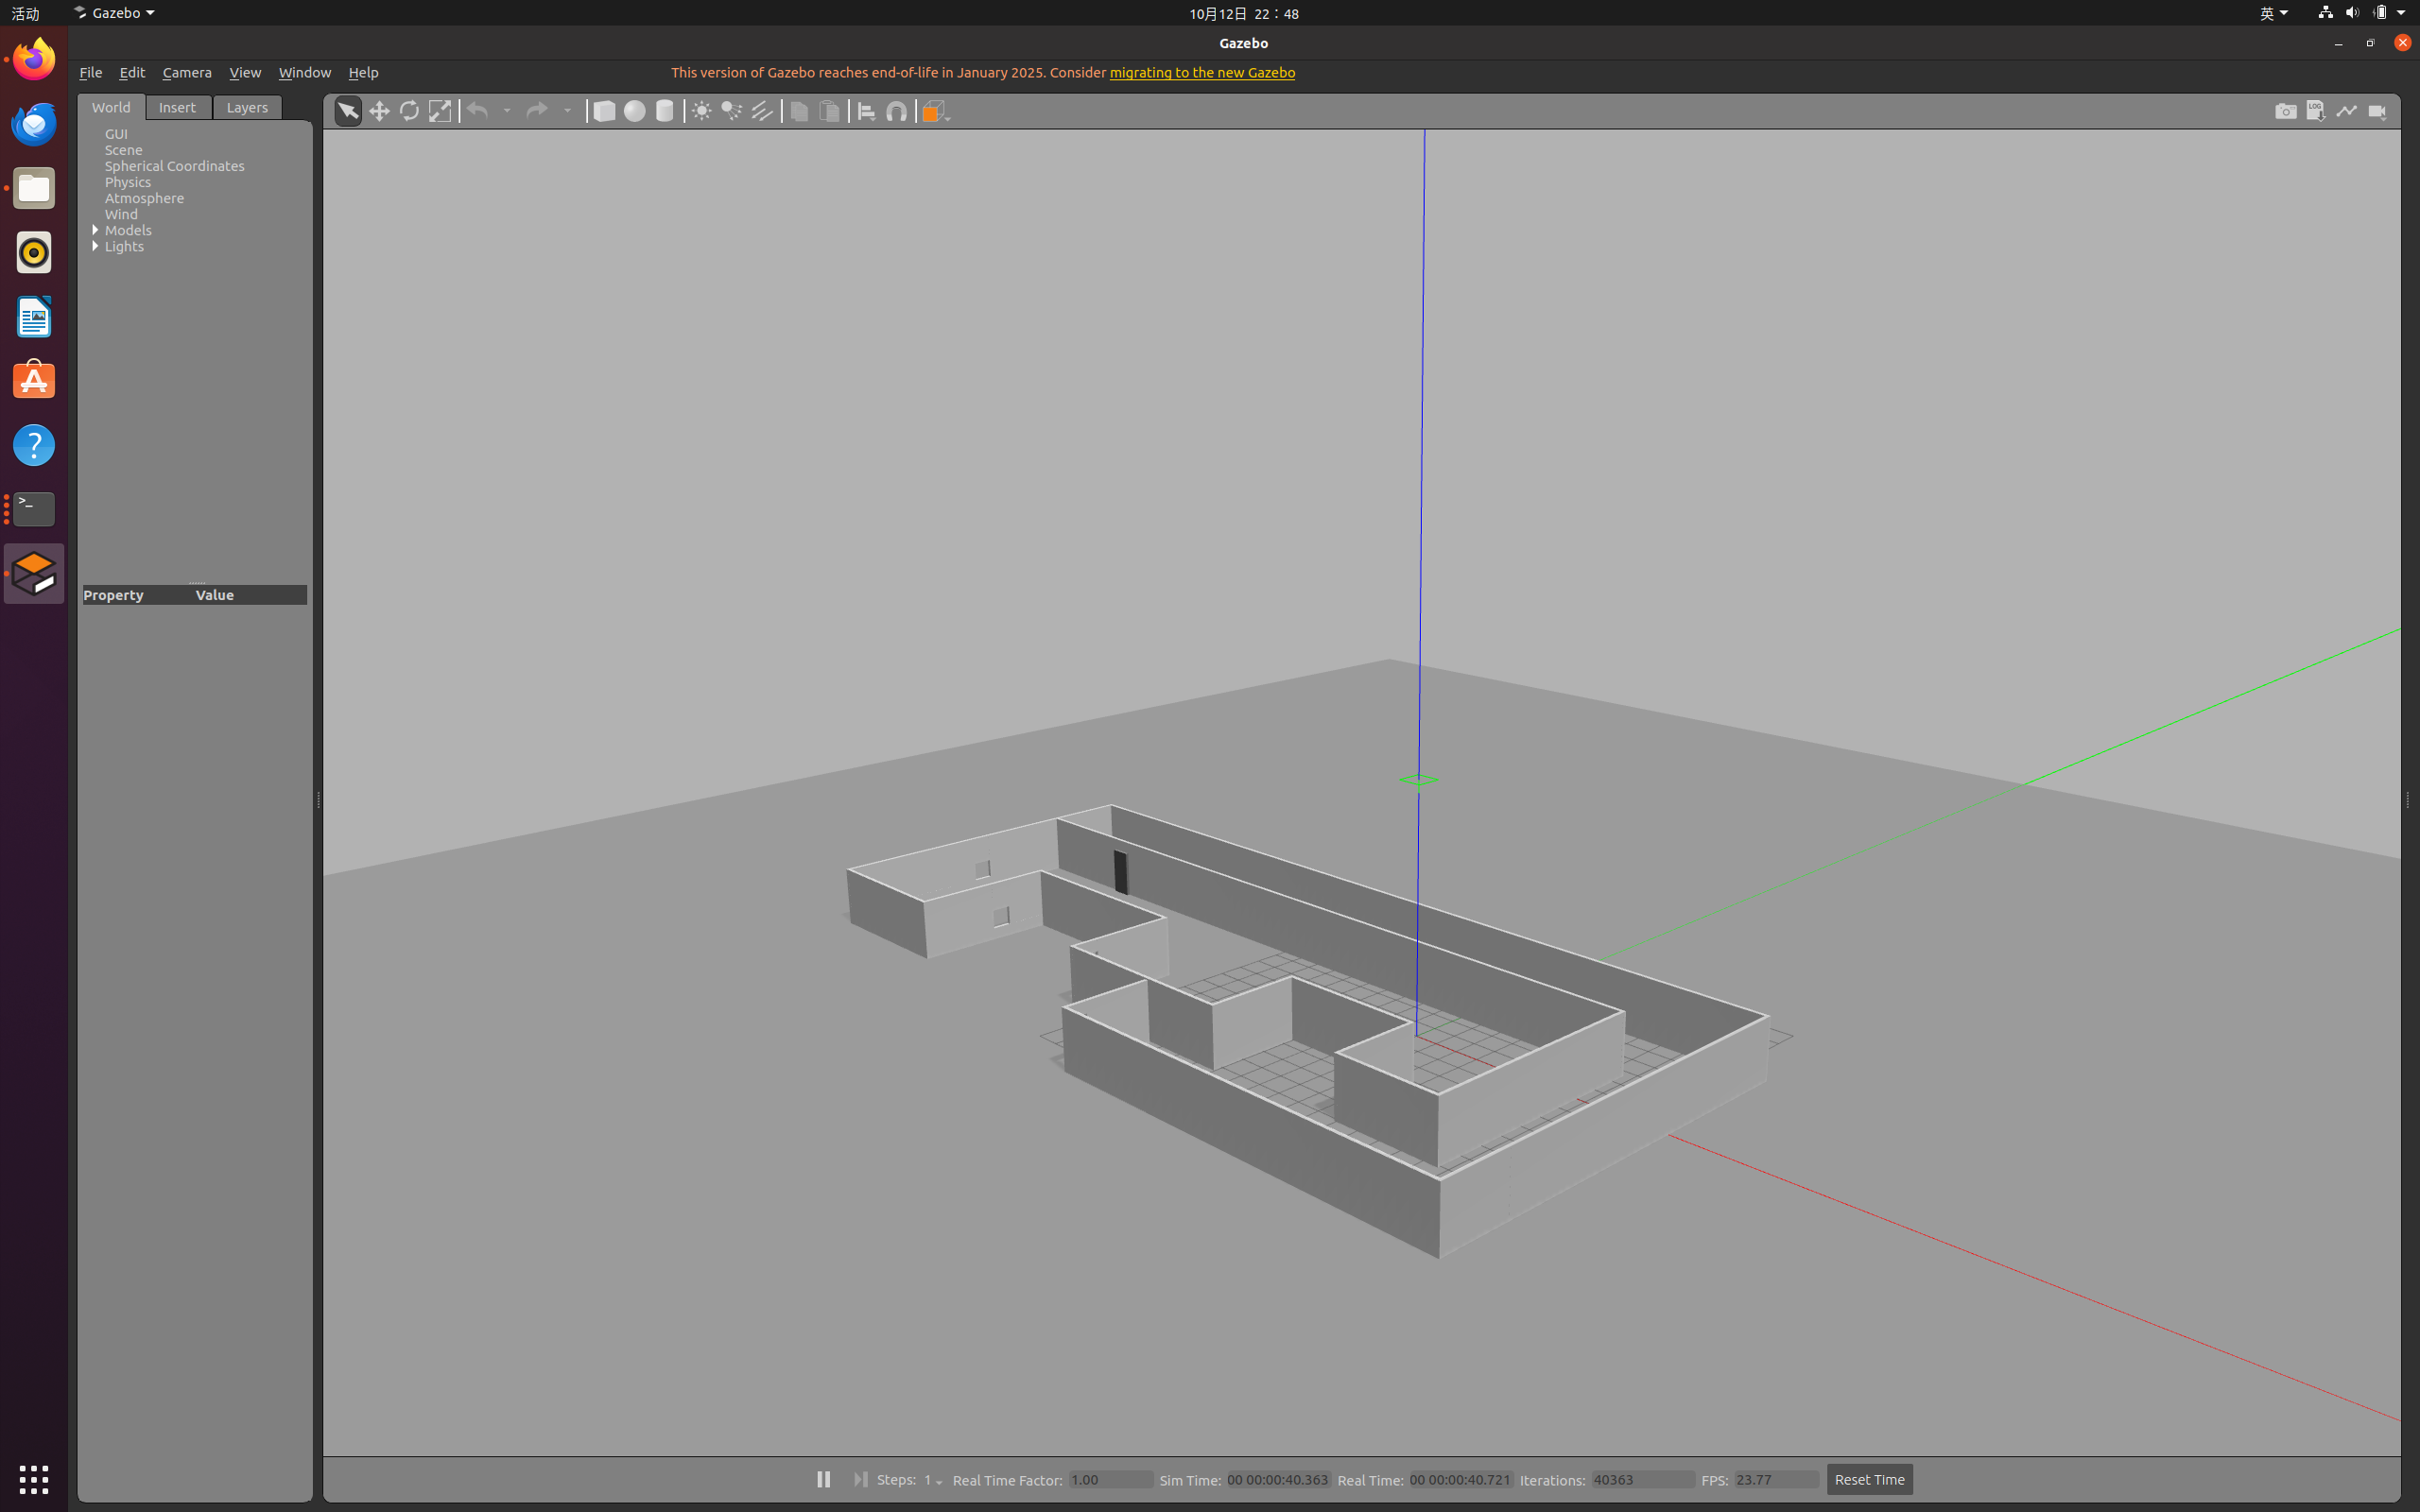Open view angle orange cube selector
Image resolution: width=2420 pixels, height=1512 pixels.
[935, 111]
